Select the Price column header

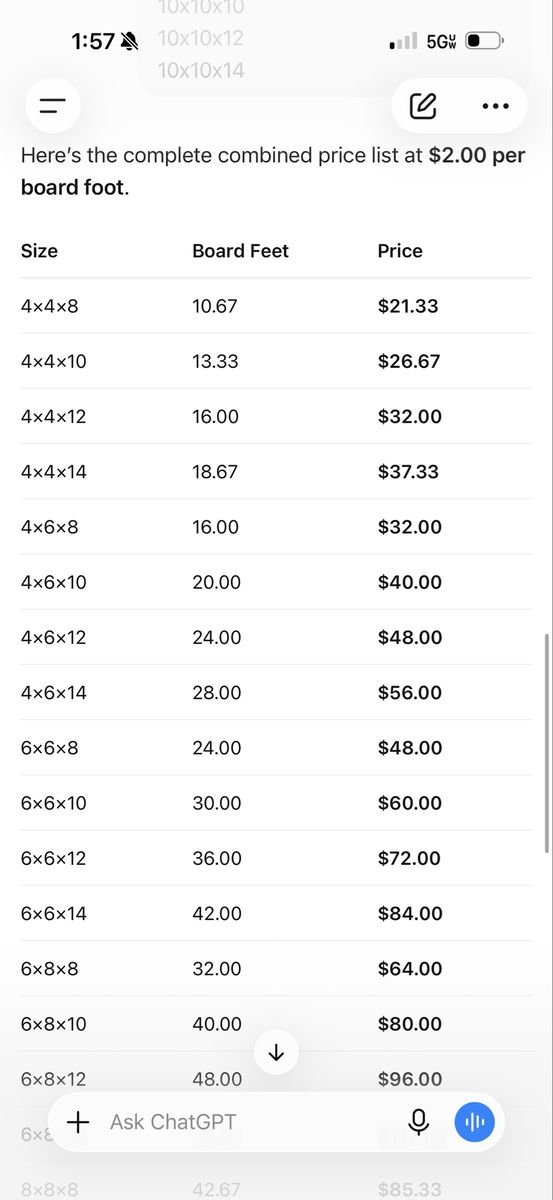[400, 251]
